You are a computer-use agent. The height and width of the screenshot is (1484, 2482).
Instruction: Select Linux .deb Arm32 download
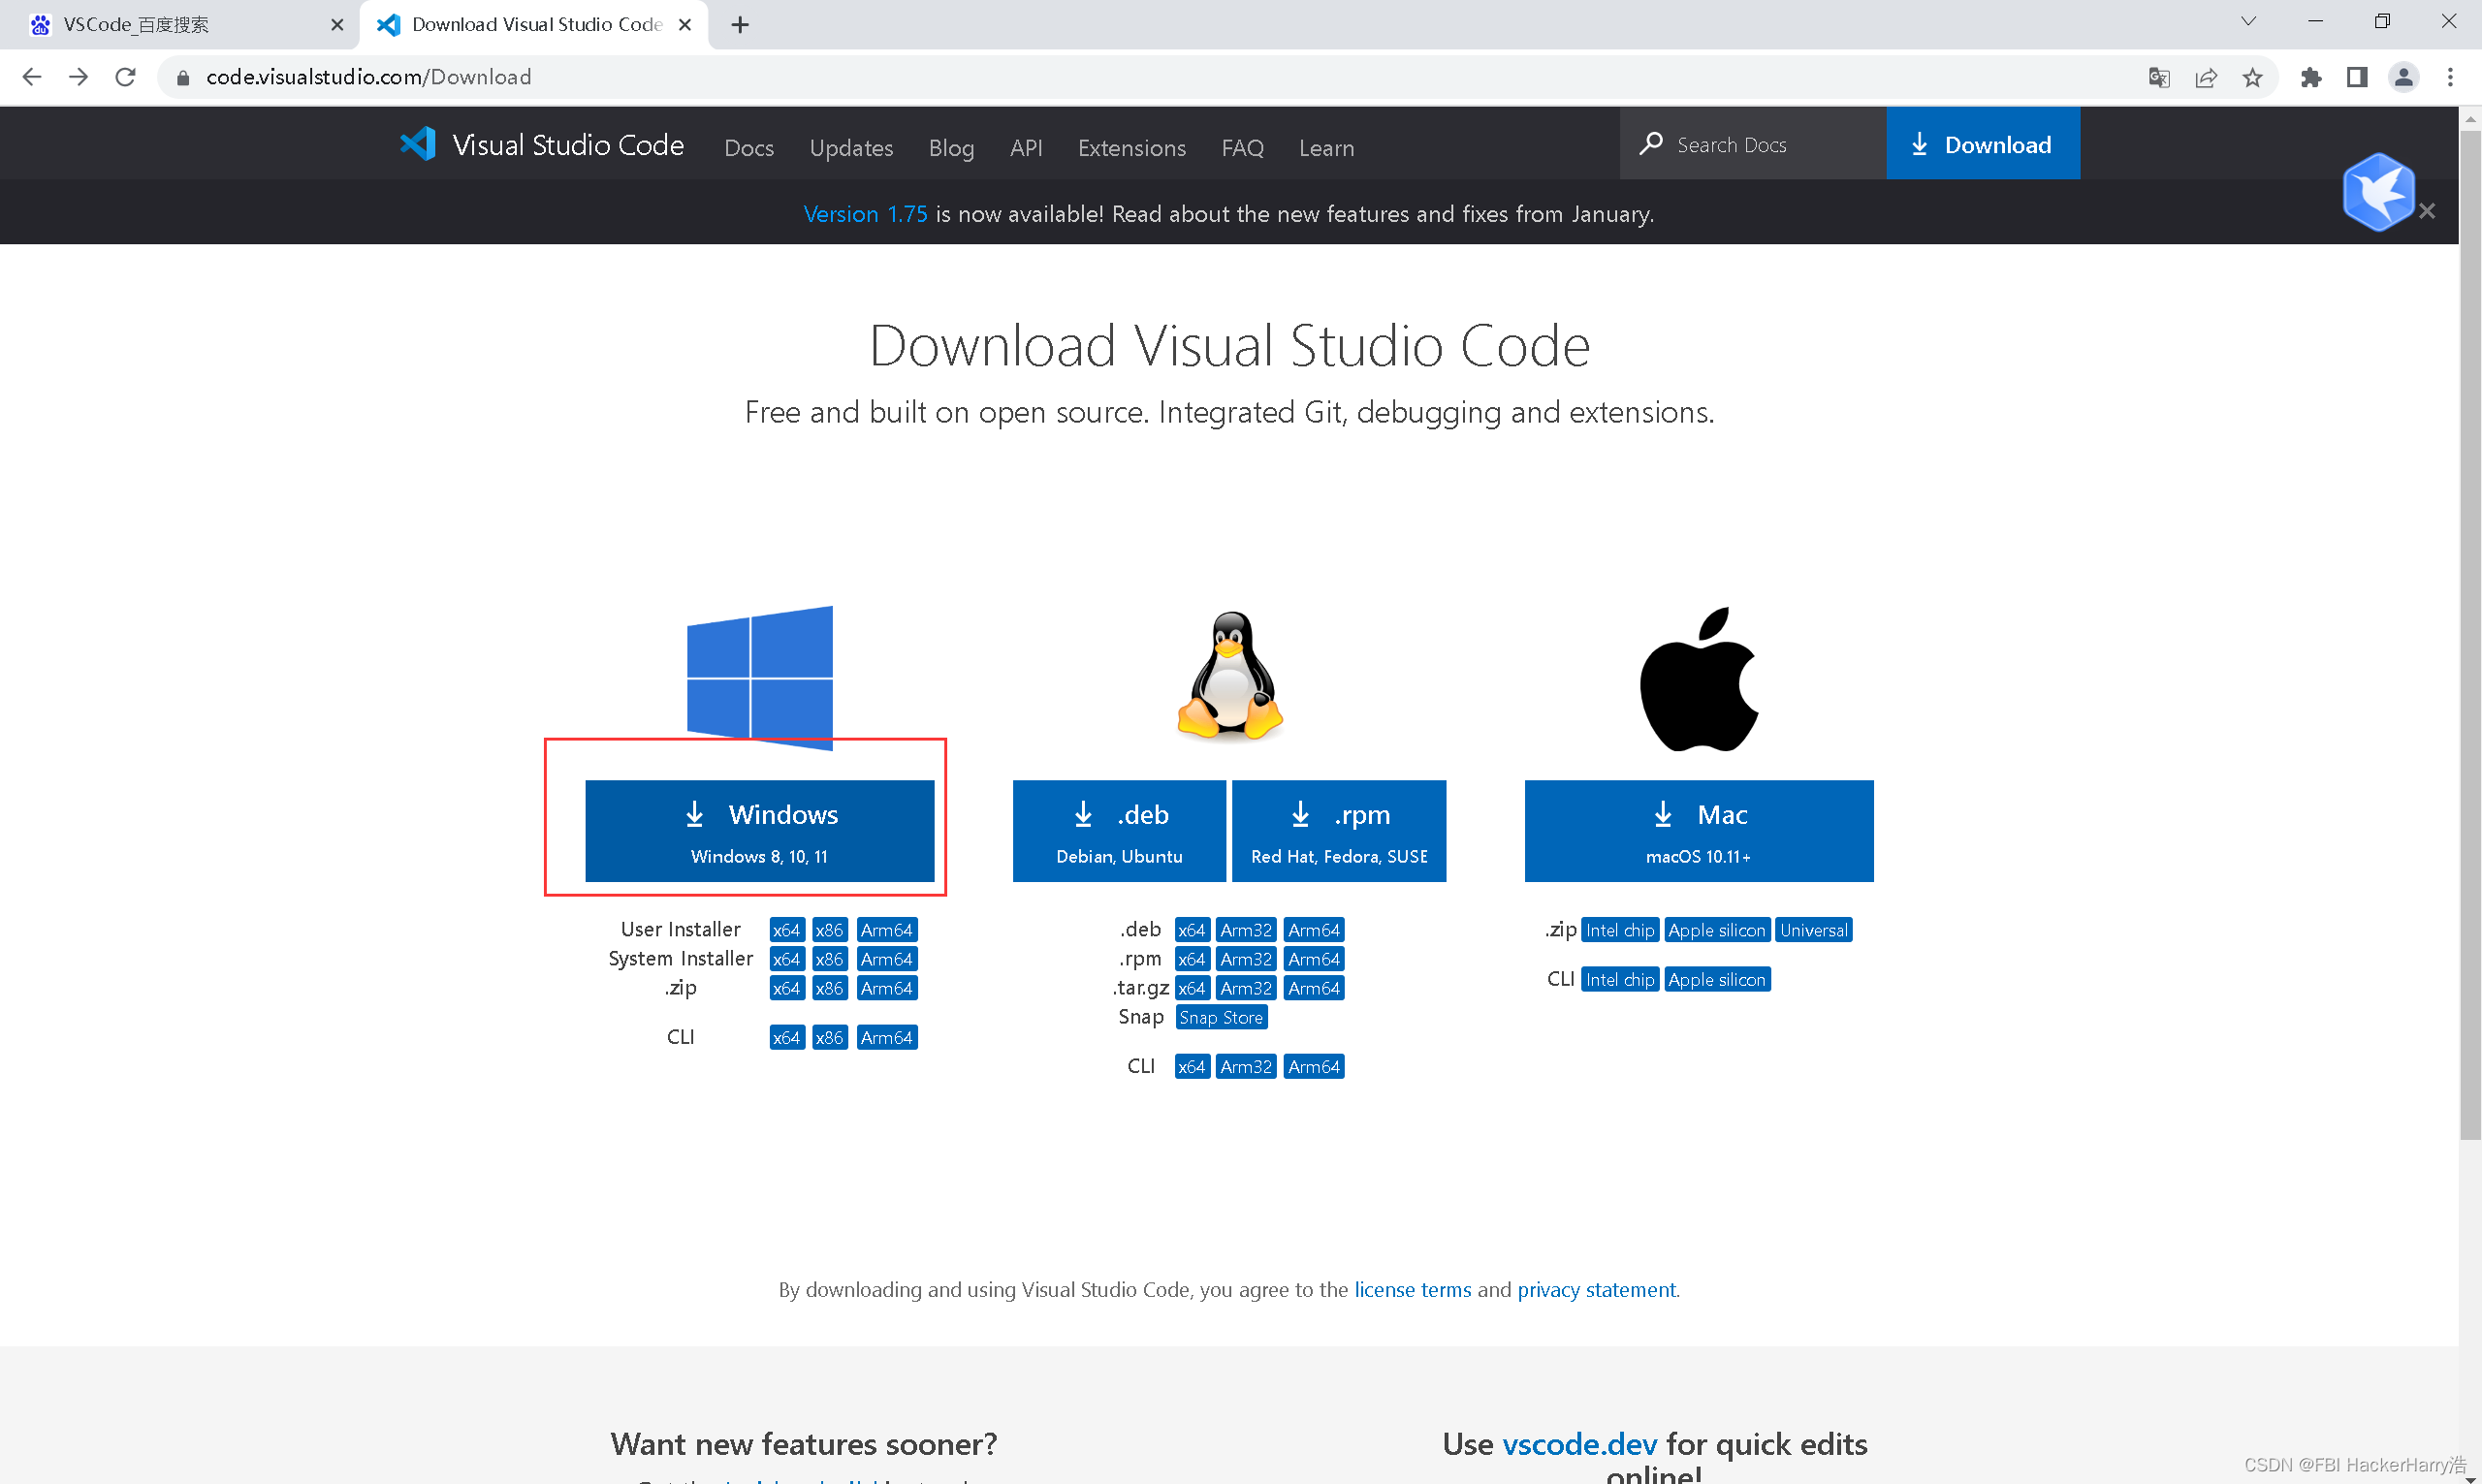[x=1246, y=930]
